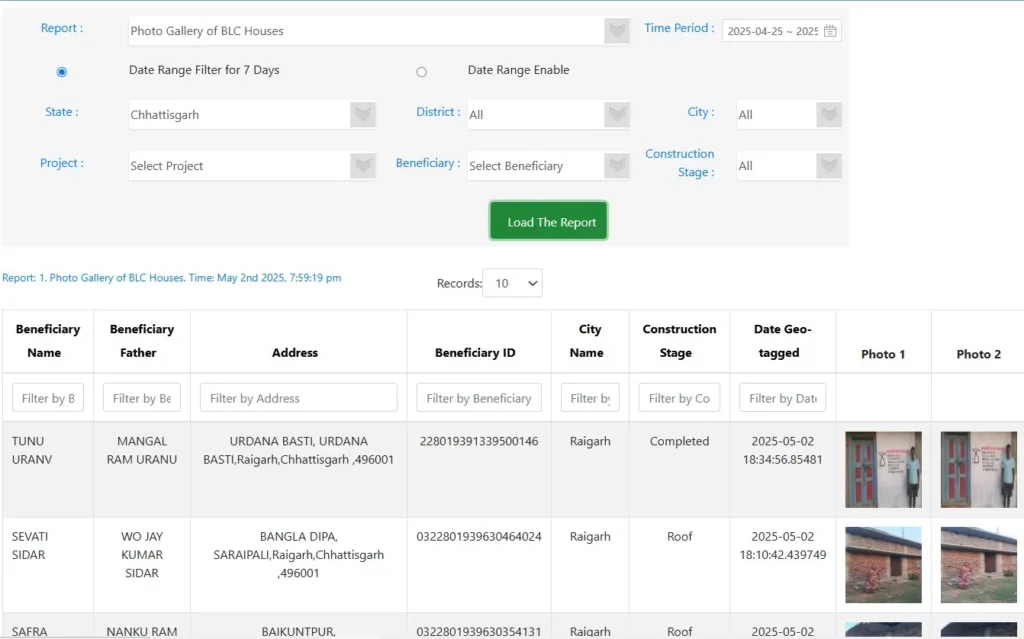This screenshot has height=639, width=1024.
Task: Click the calendar icon in Time Period field
Action: click(x=830, y=31)
